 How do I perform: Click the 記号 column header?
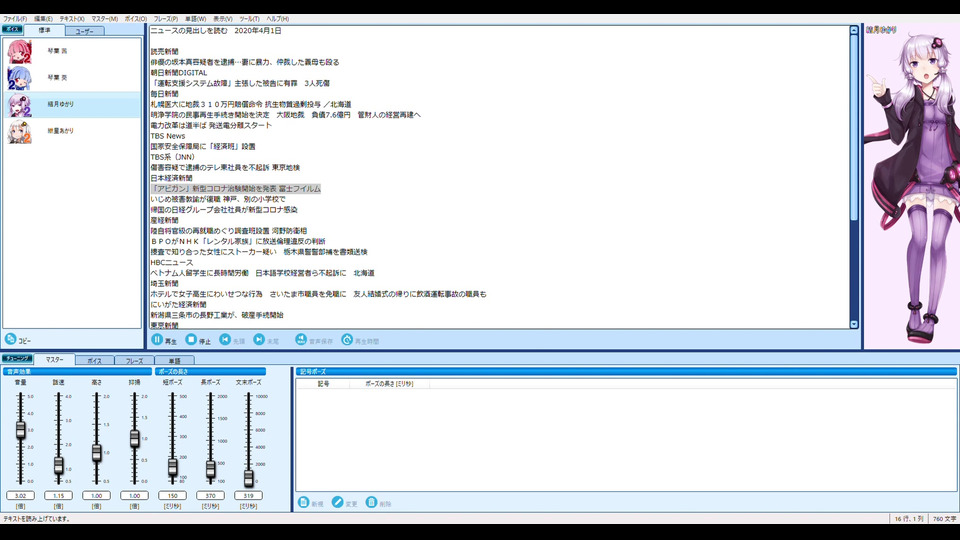323,384
